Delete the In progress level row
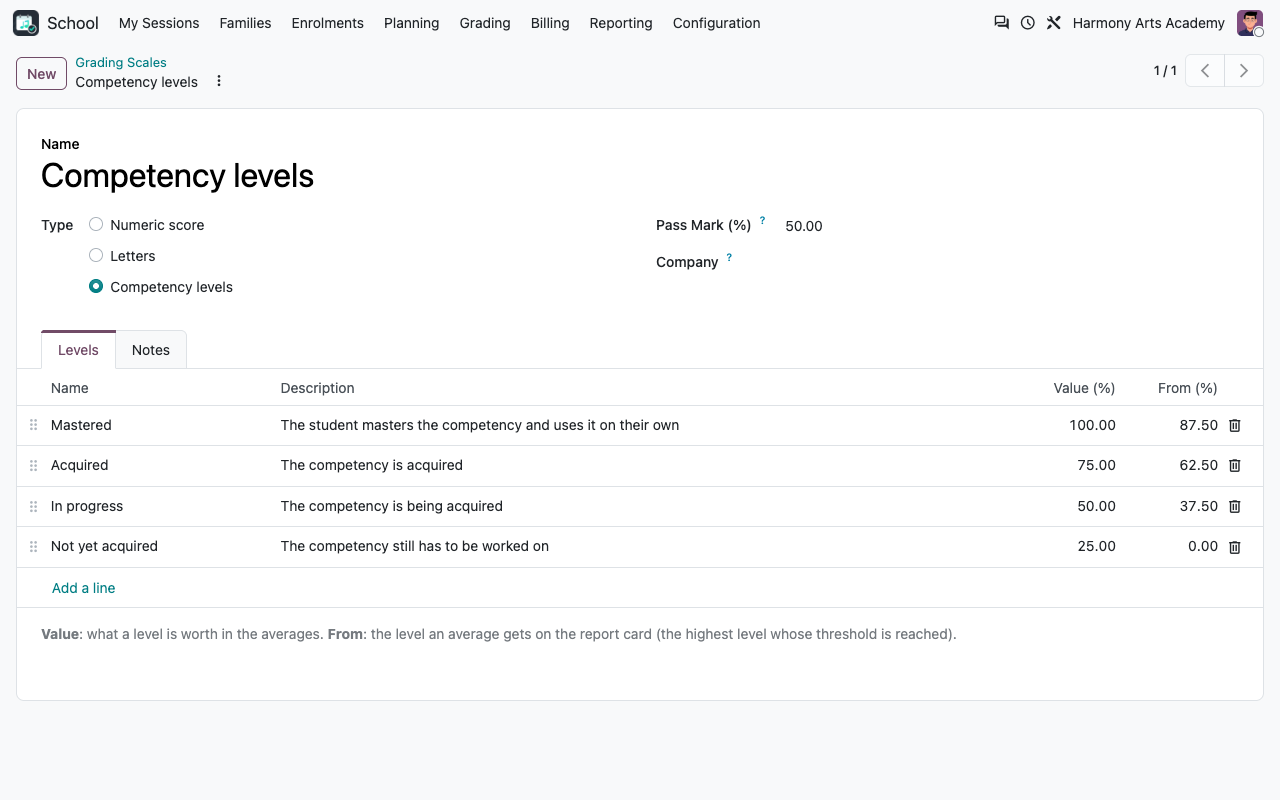 pos(1235,506)
